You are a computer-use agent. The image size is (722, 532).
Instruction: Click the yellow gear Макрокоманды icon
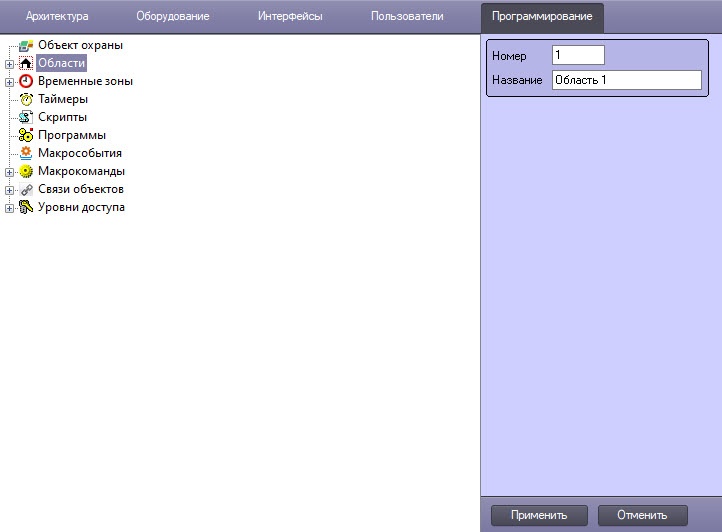(x=26, y=171)
